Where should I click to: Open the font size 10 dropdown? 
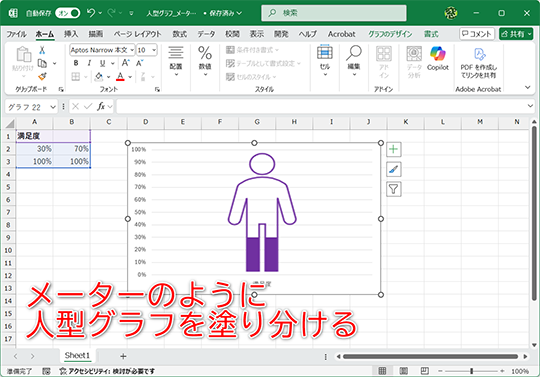tap(154, 50)
